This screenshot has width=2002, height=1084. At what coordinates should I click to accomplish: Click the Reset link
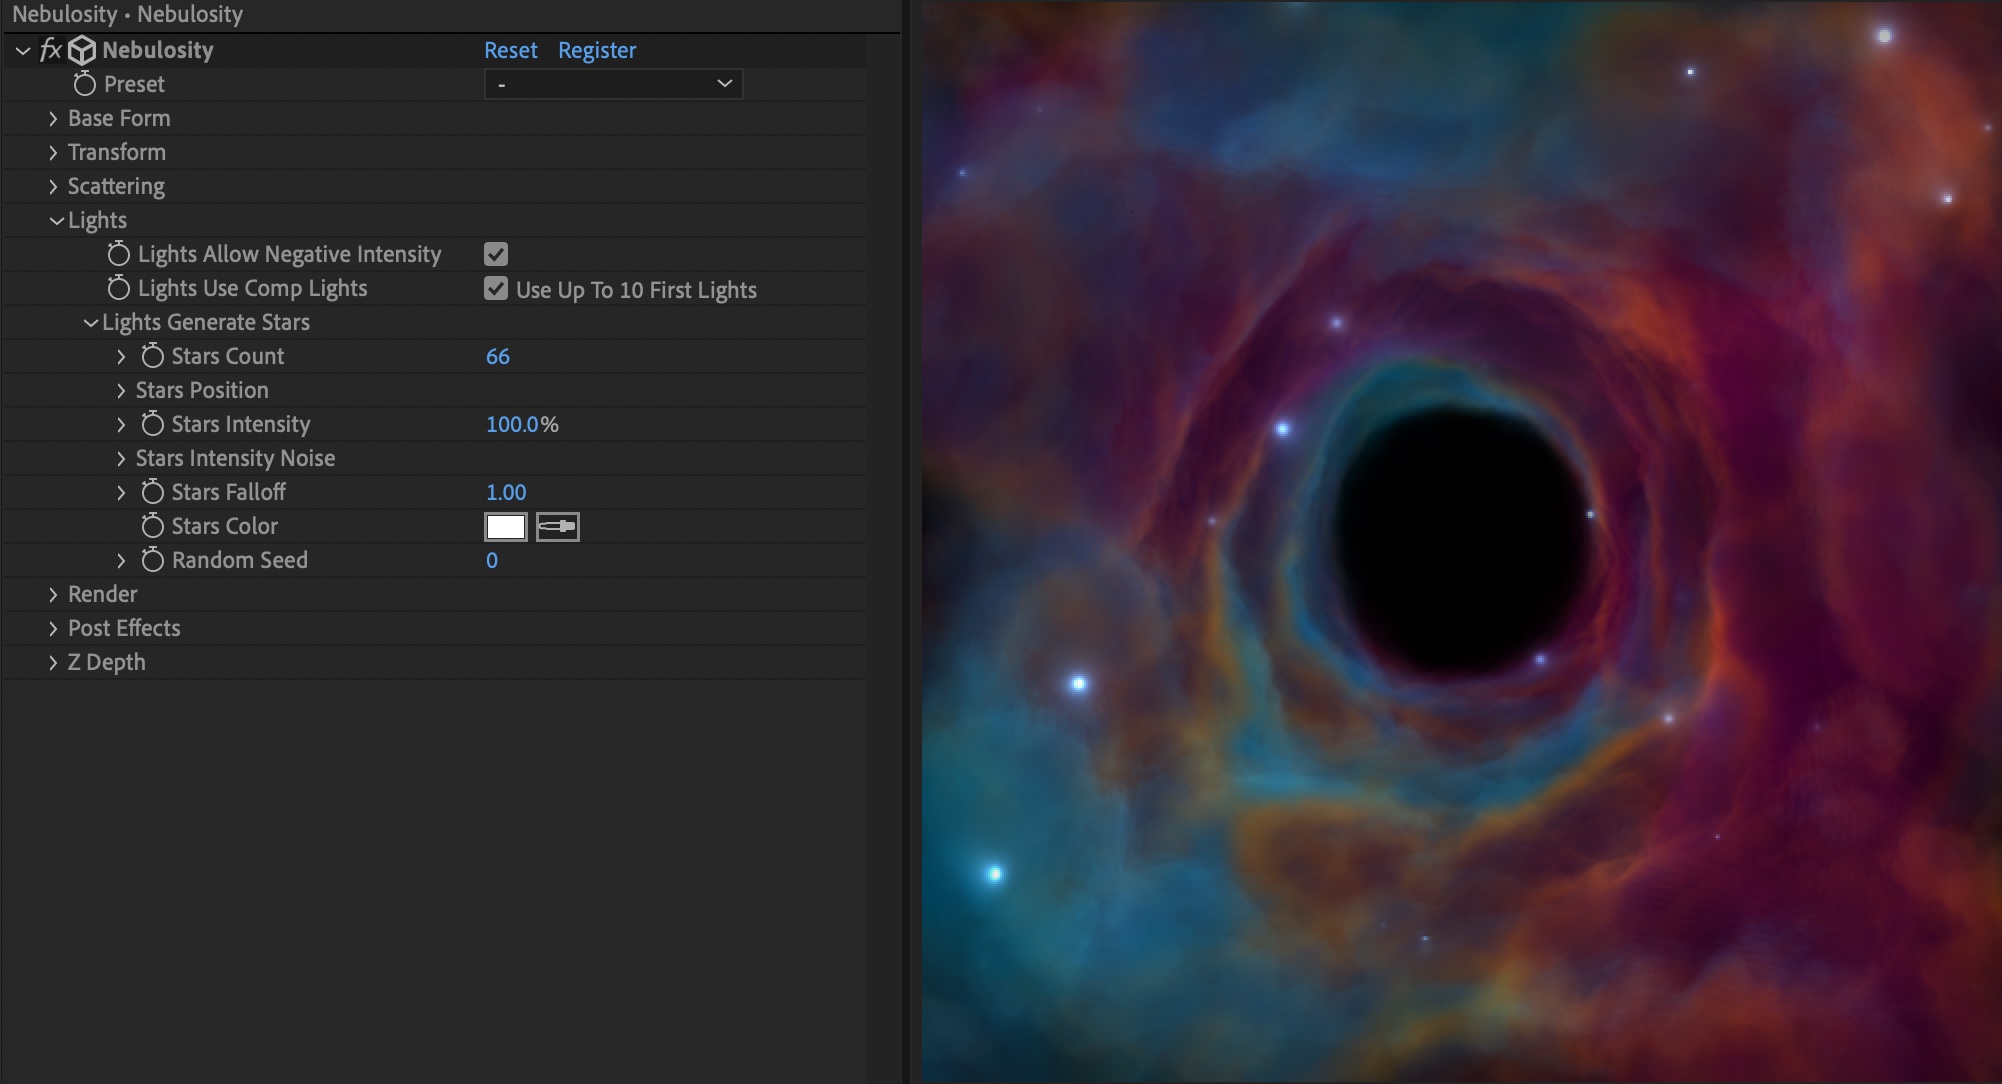[x=510, y=50]
